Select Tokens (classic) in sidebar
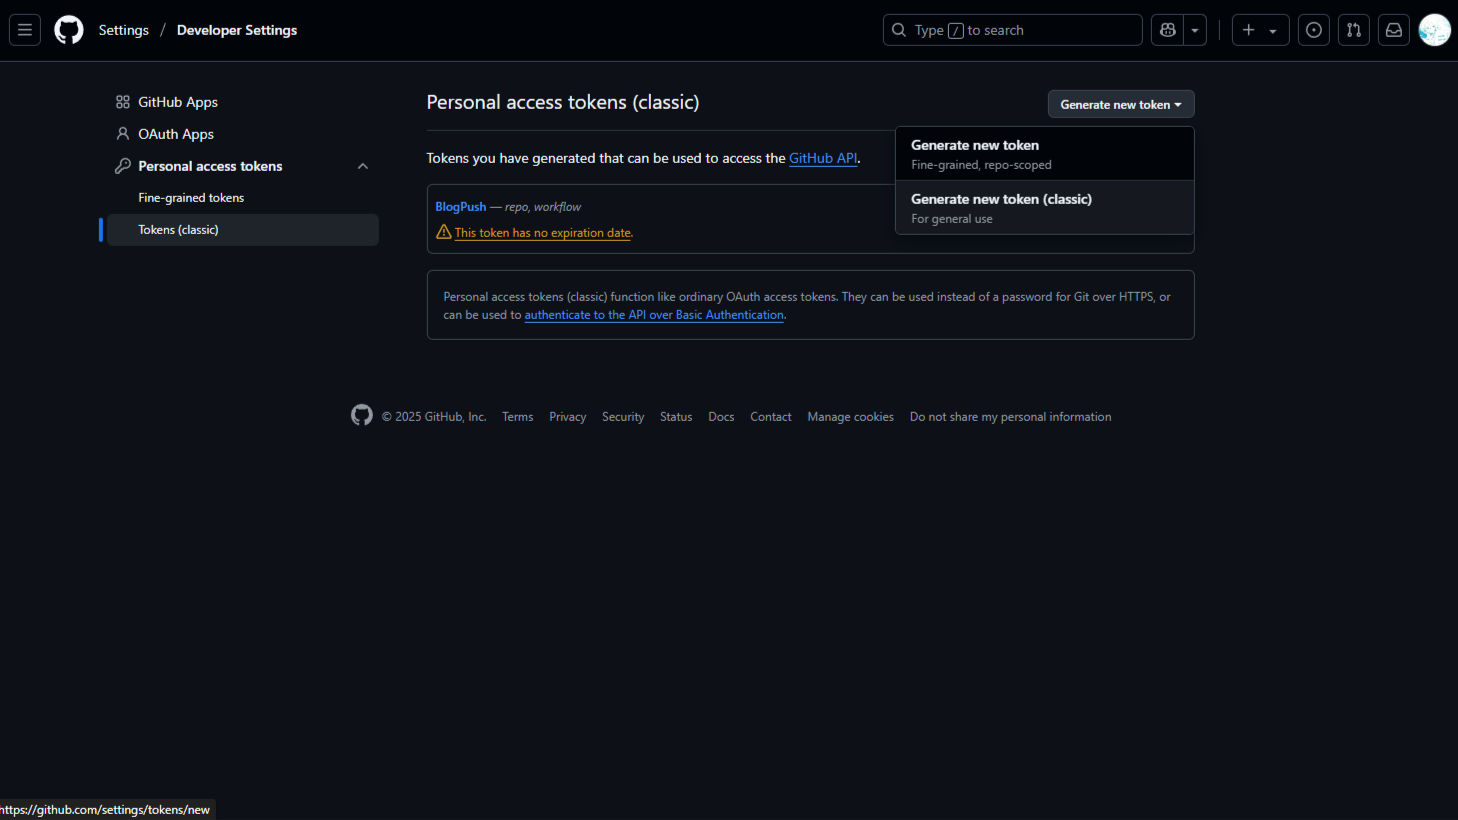This screenshot has width=1458, height=820. click(x=243, y=230)
